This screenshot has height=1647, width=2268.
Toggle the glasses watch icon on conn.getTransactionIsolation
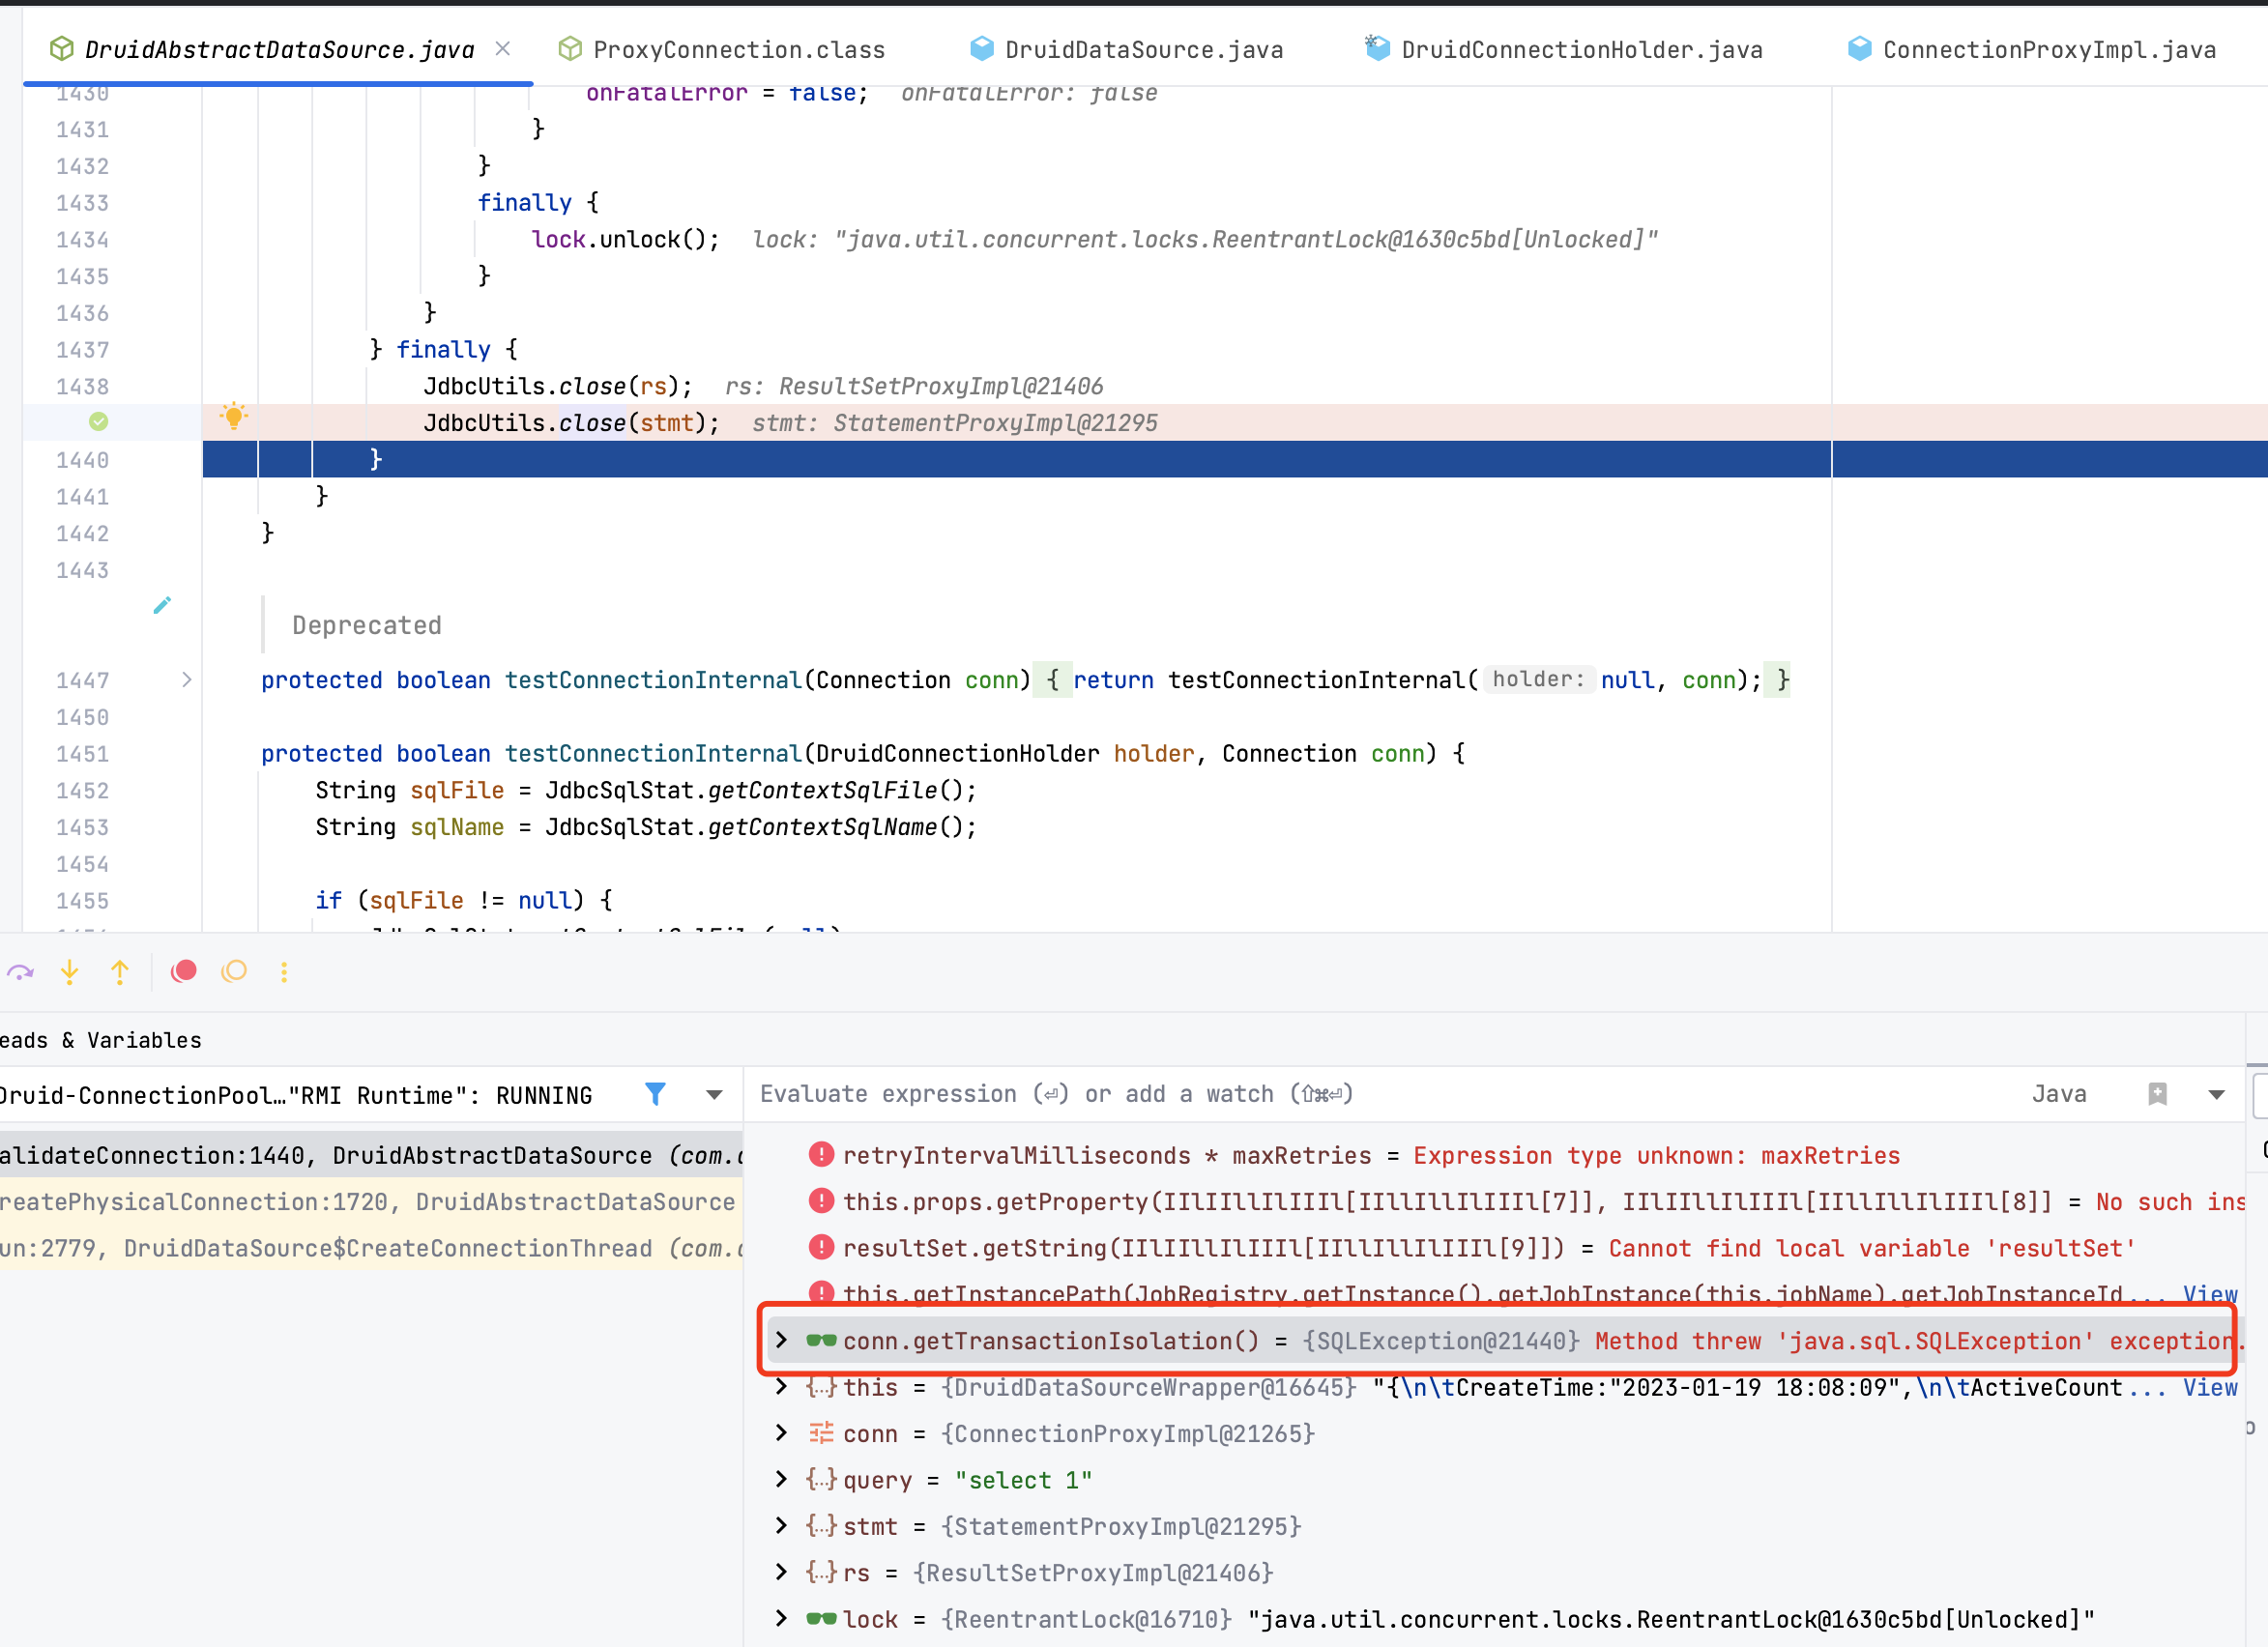pyautogui.click(x=820, y=1340)
